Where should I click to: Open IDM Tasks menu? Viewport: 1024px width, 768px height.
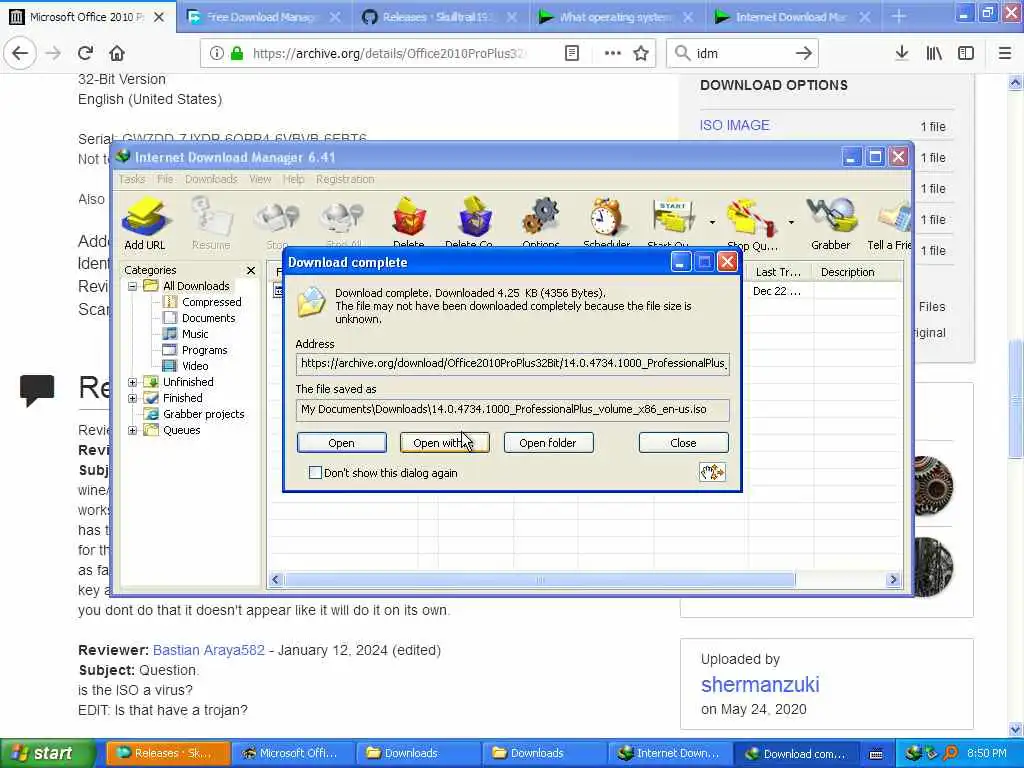132,179
